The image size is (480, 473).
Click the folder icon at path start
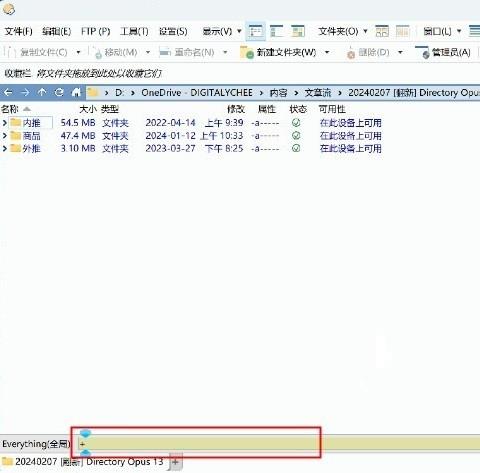coord(94,92)
